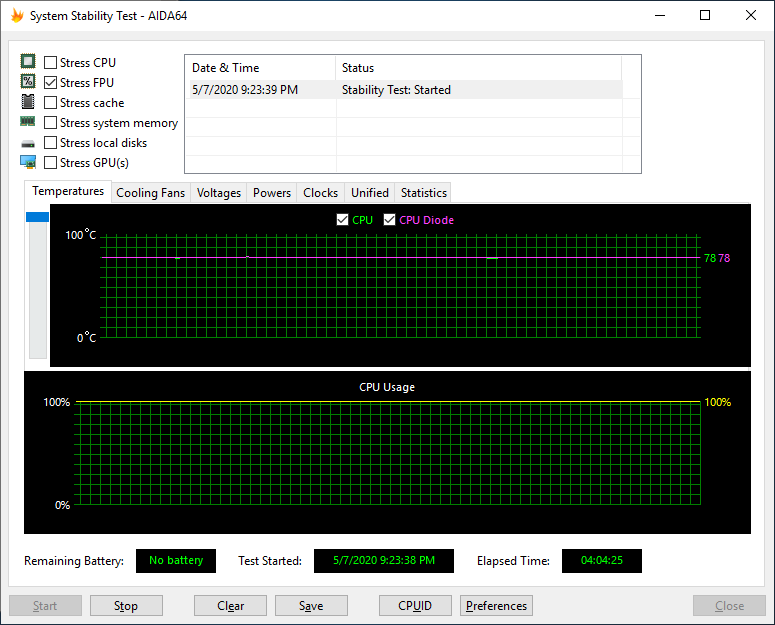The height and width of the screenshot is (625, 775).
Task: Open the Powers tab
Action: (272, 193)
